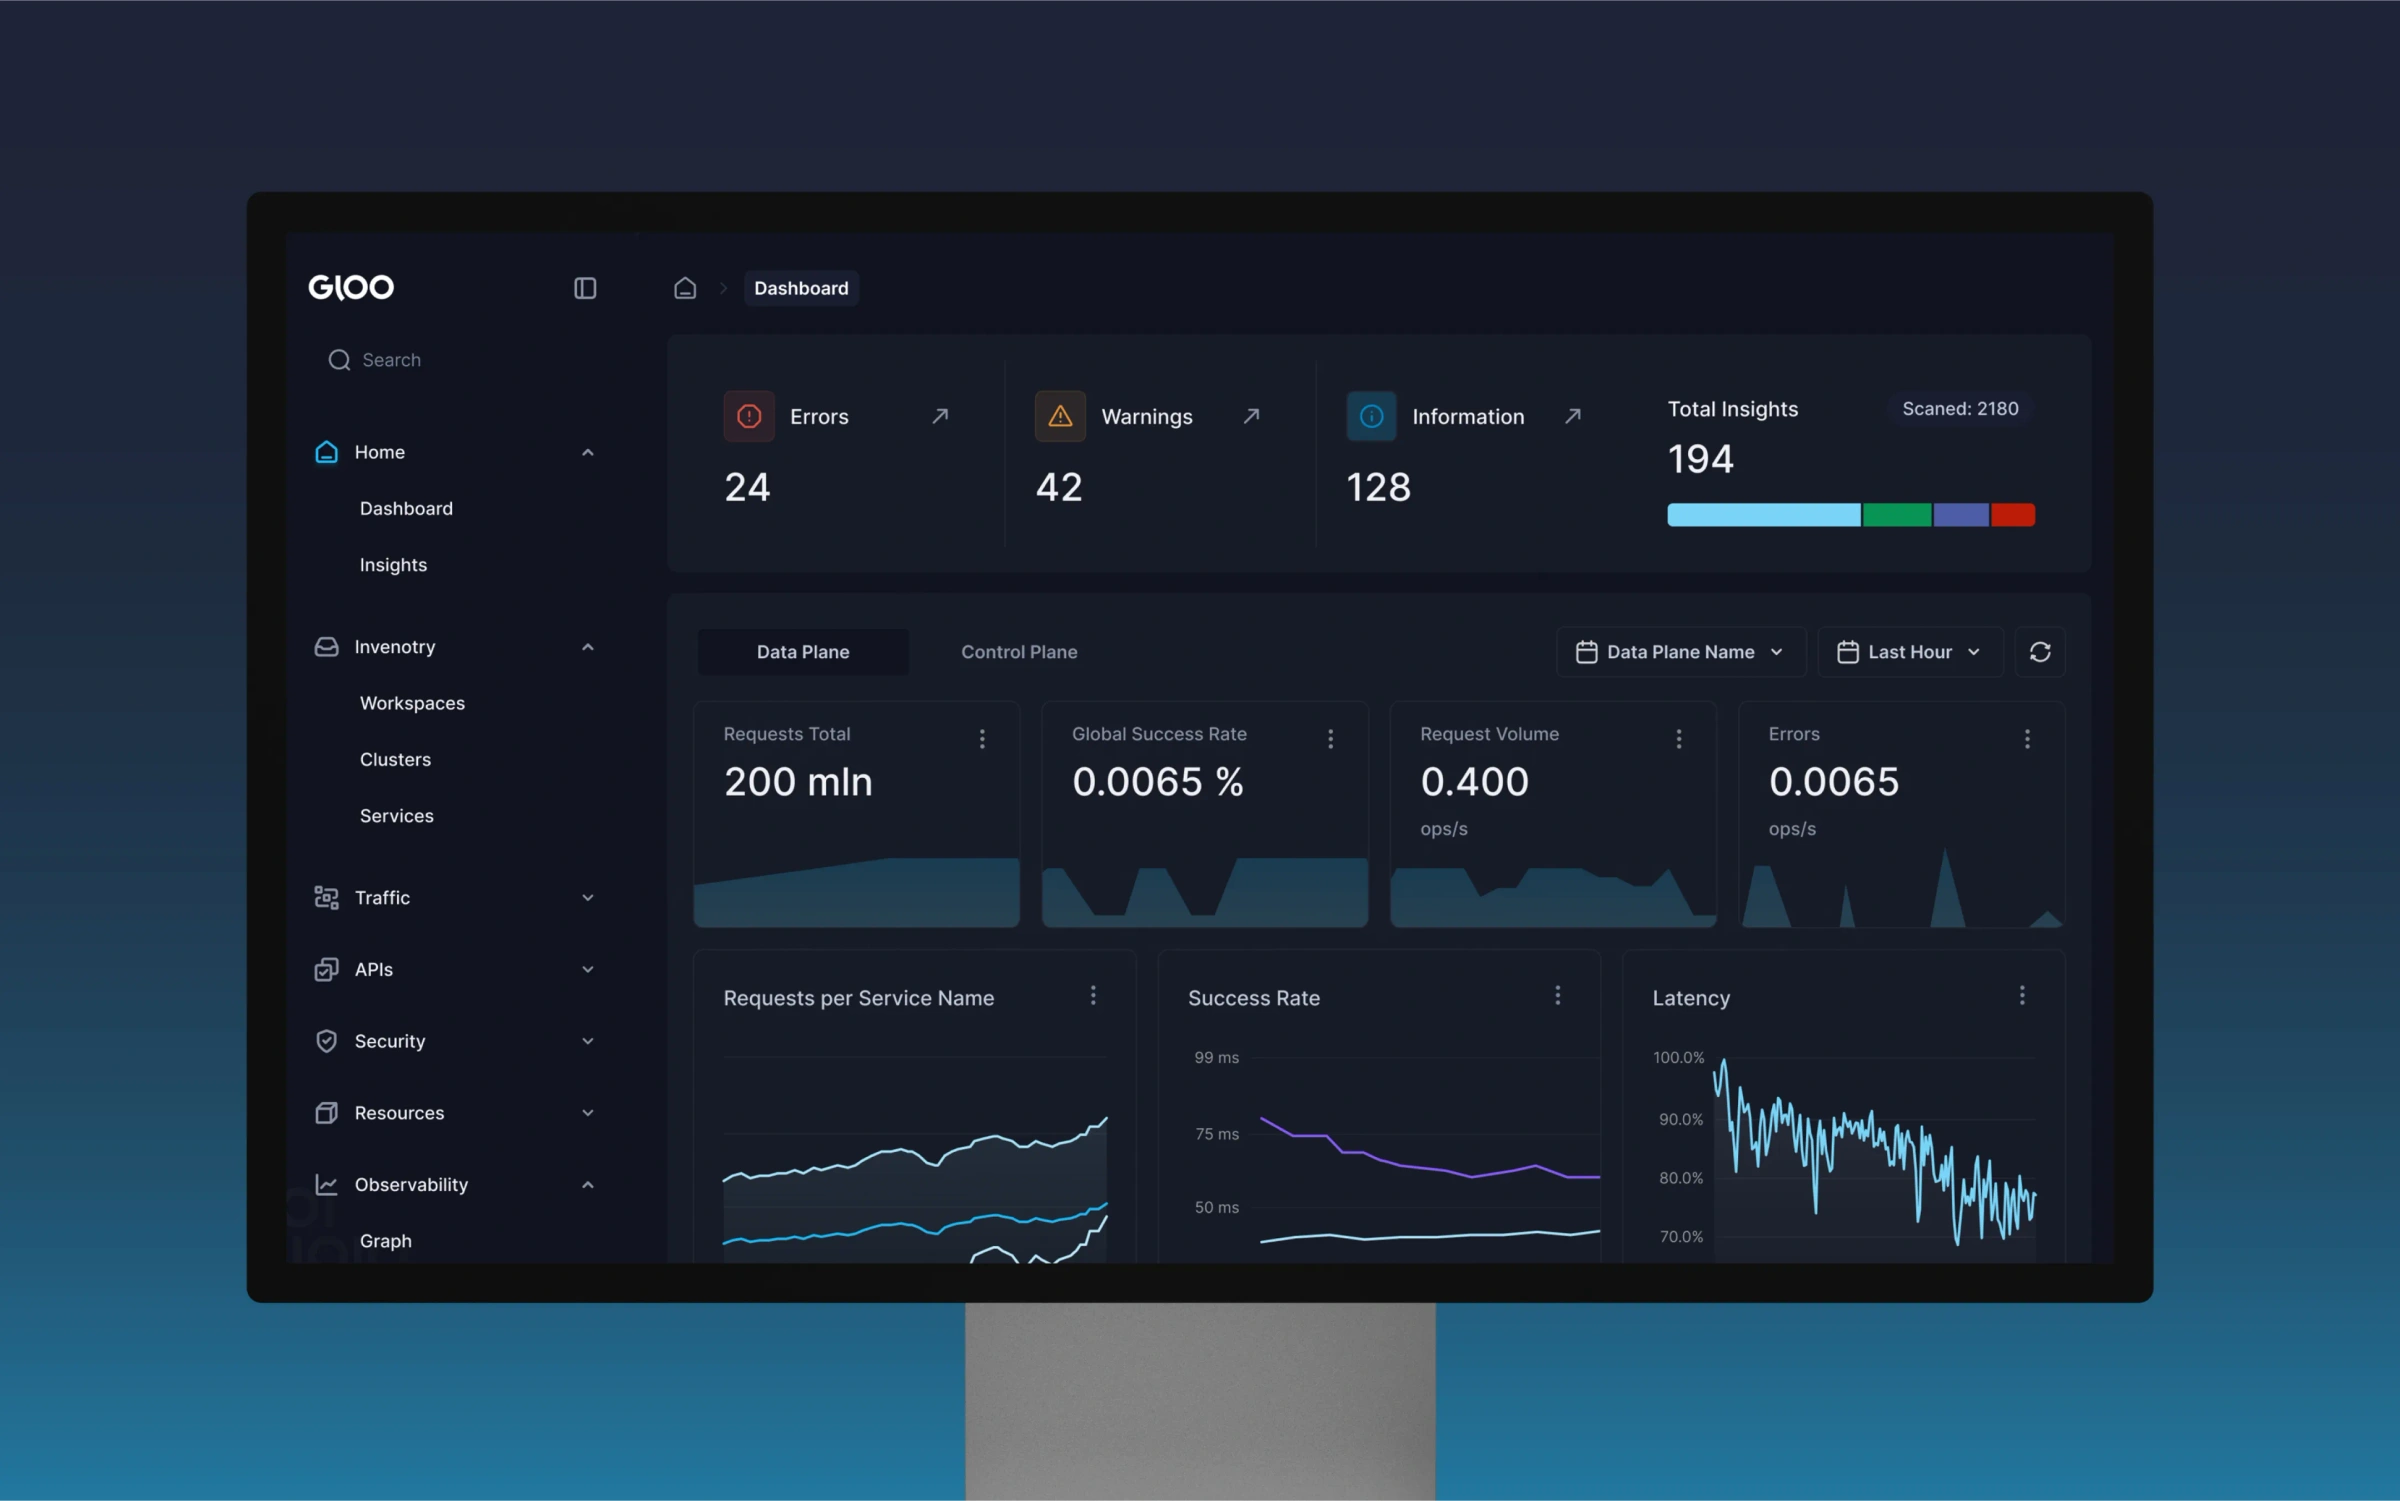Toggle the sidebar collapse button
Viewport: 2400px width, 1501px height.
[584, 287]
